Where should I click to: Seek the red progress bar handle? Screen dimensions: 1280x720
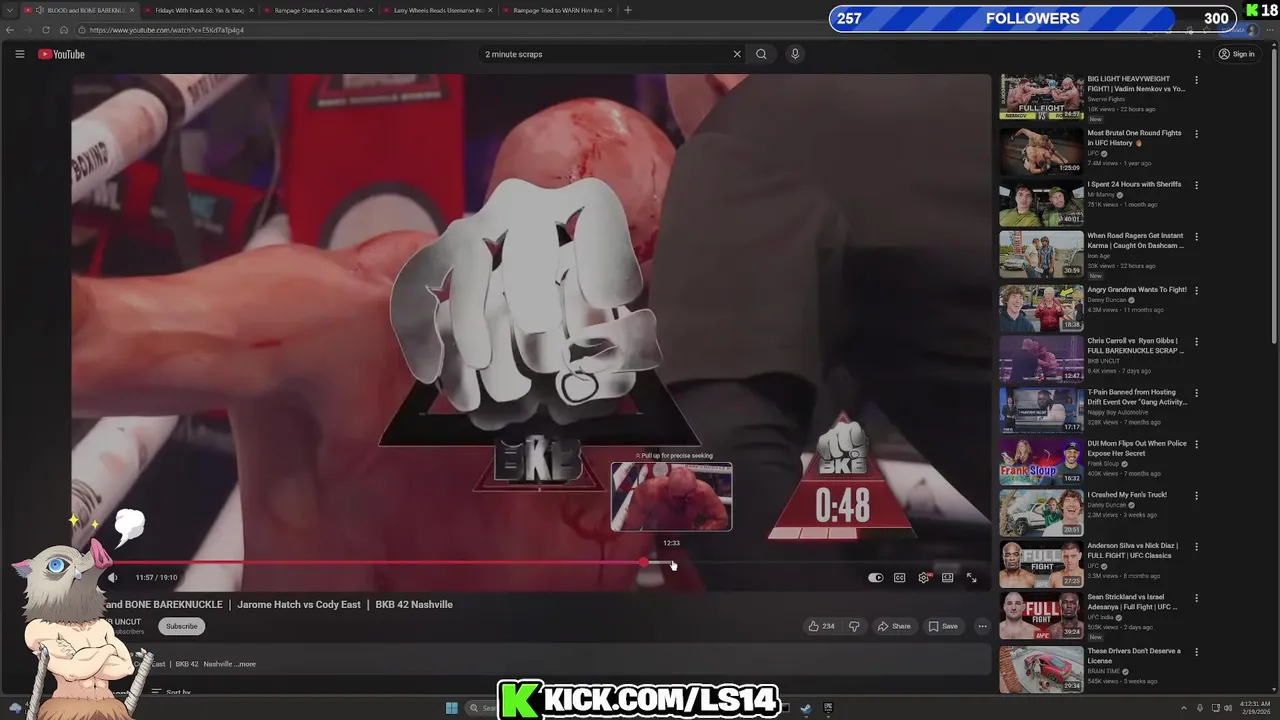(643, 563)
